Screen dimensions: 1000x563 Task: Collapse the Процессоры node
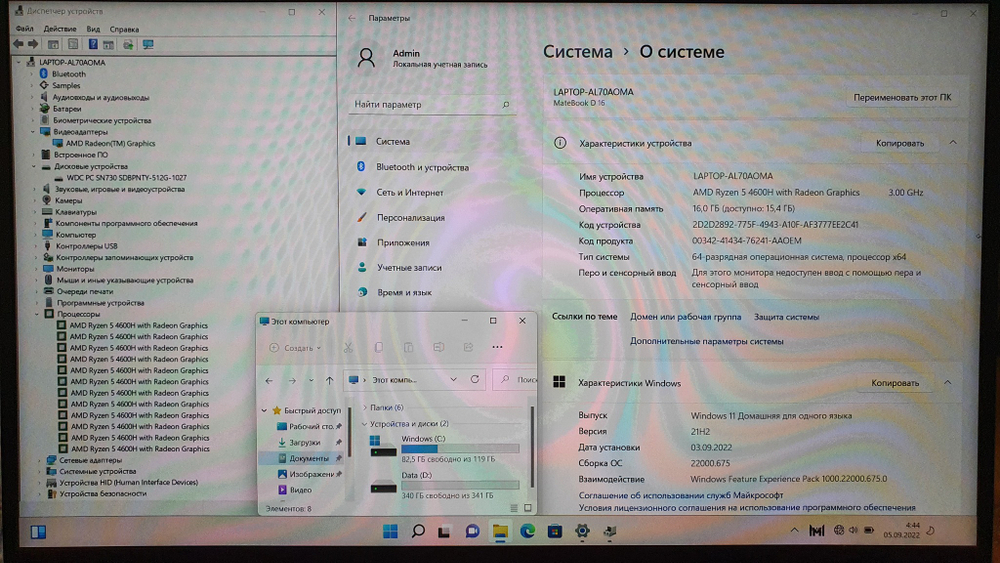coord(36,314)
